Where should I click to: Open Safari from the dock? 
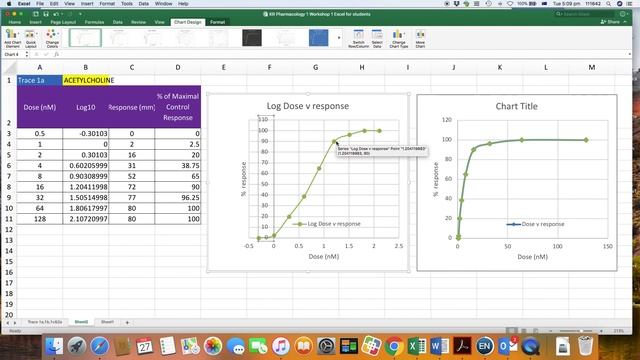[100, 346]
